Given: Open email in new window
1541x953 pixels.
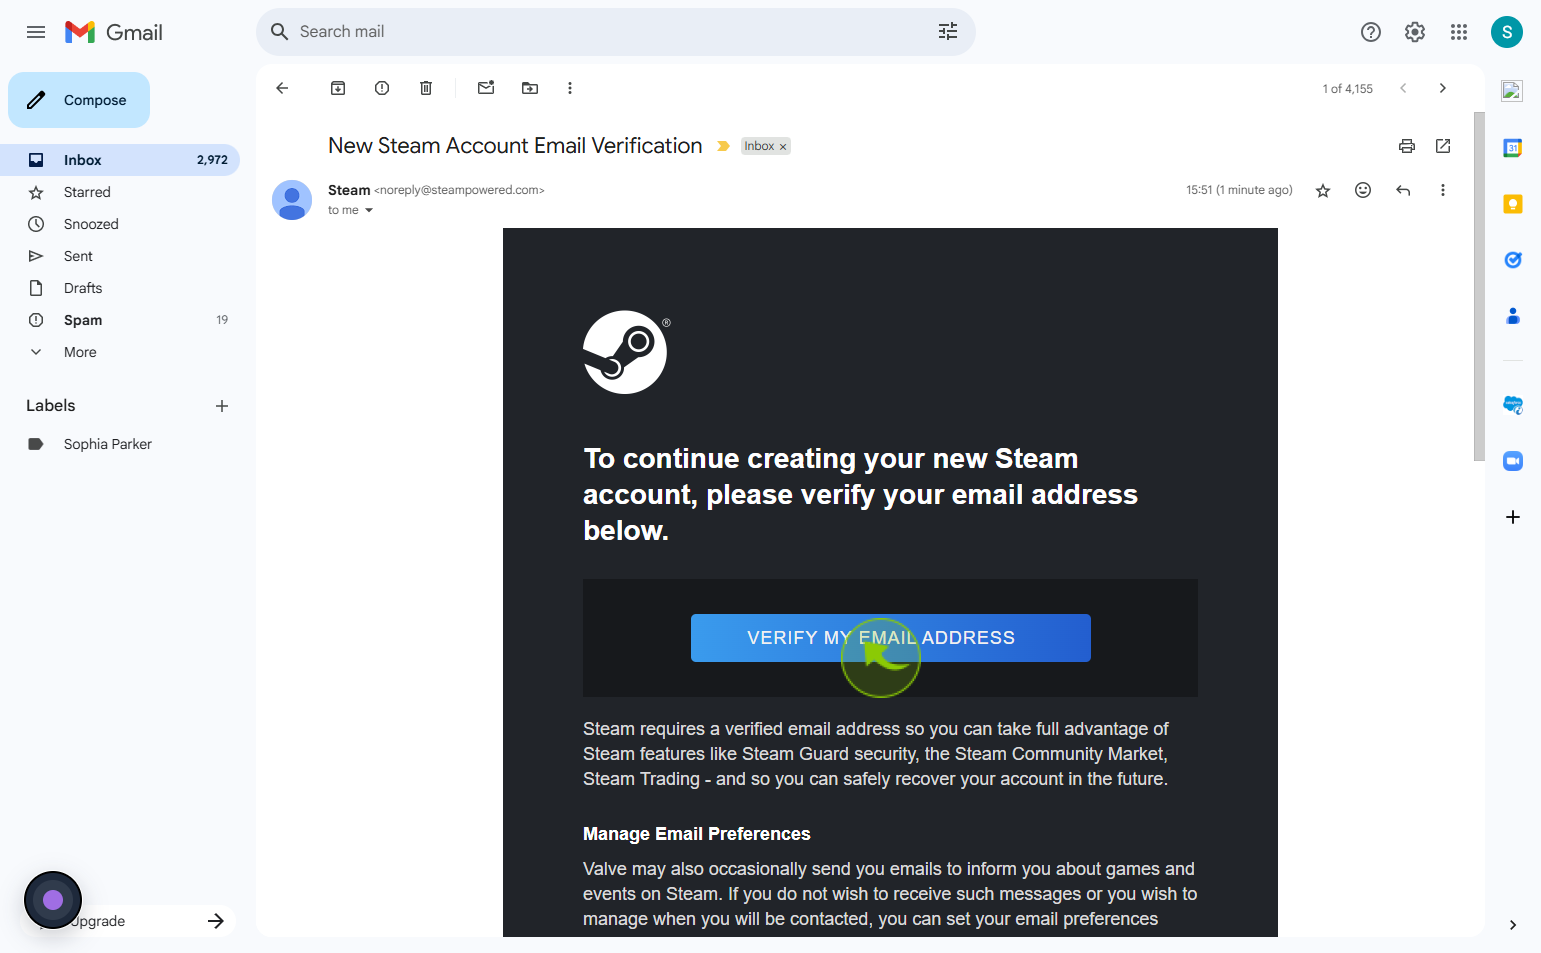Looking at the screenshot, I should [x=1443, y=146].
